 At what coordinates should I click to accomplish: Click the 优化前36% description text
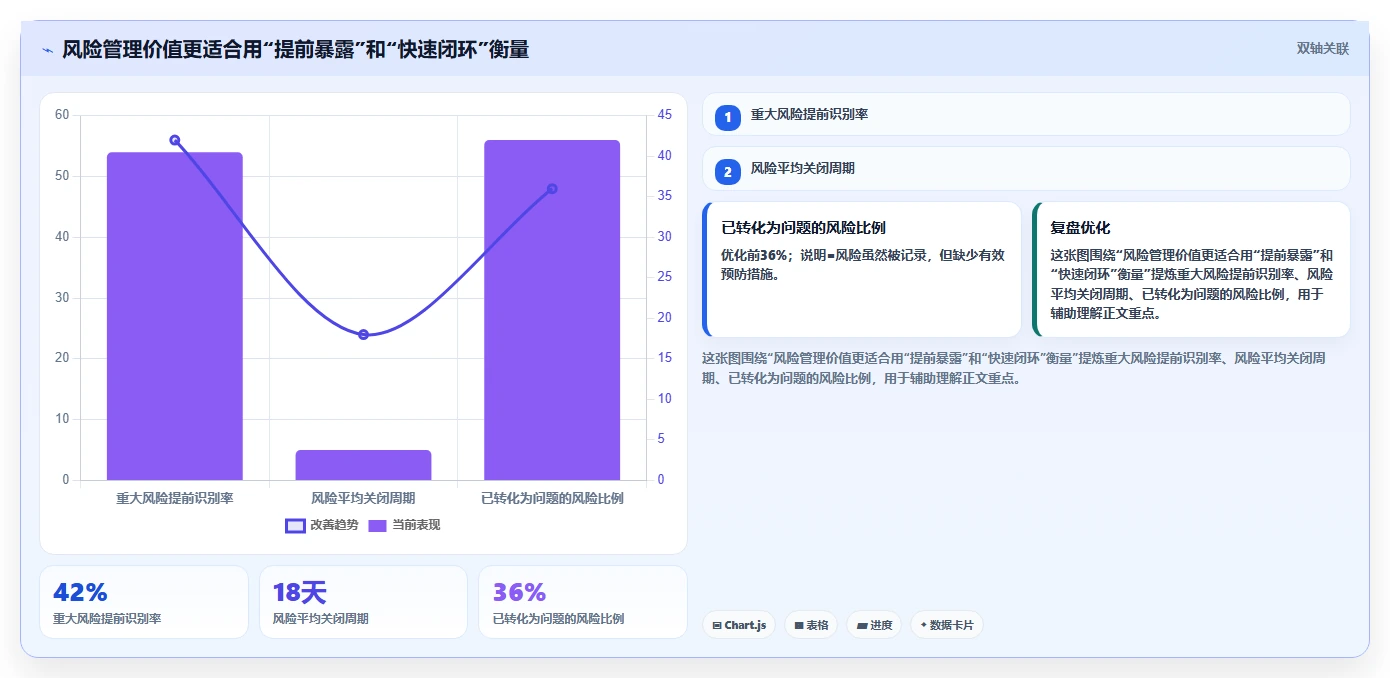863,264
